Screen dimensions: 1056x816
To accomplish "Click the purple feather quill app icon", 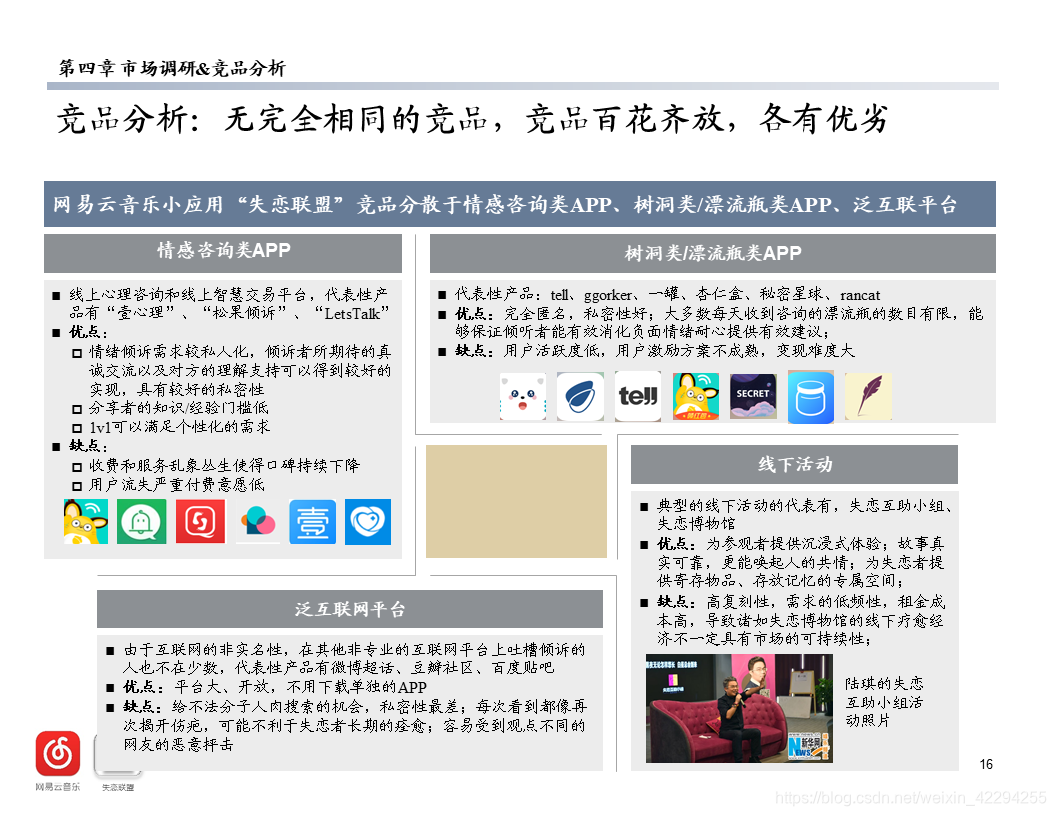I will (x=868, y=397).
